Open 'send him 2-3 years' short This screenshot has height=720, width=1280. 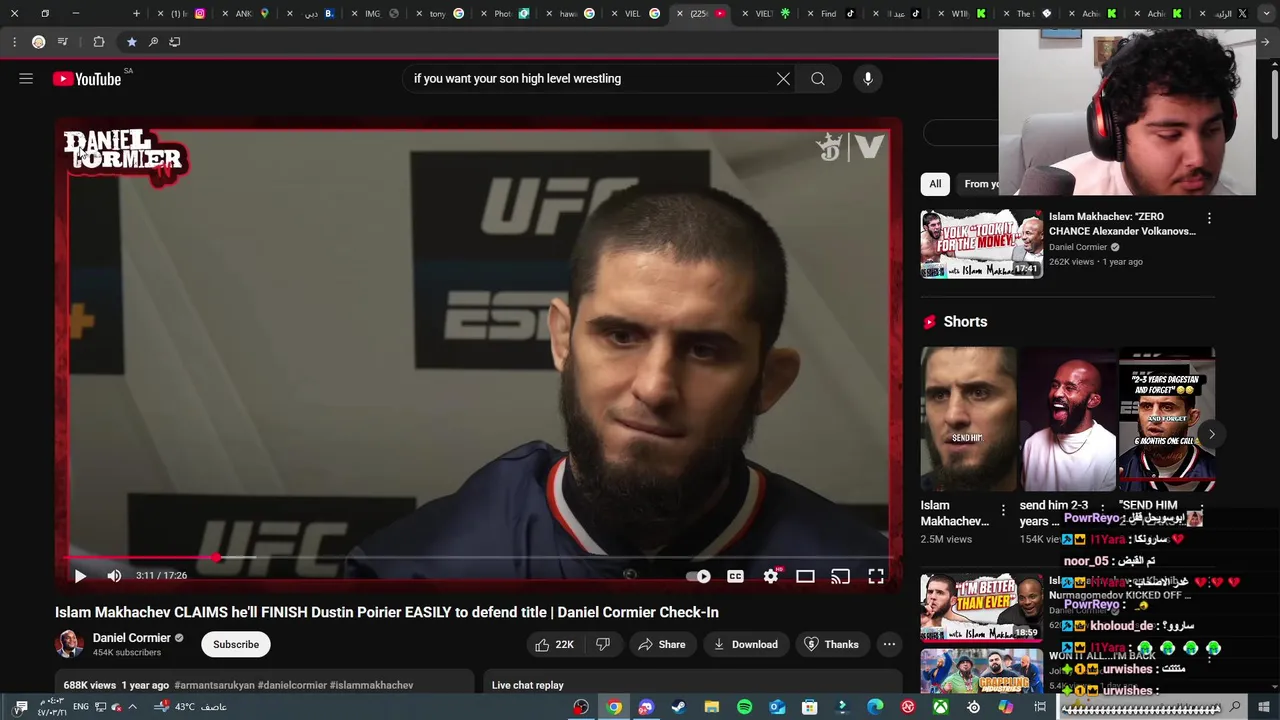pos(1068,419)
